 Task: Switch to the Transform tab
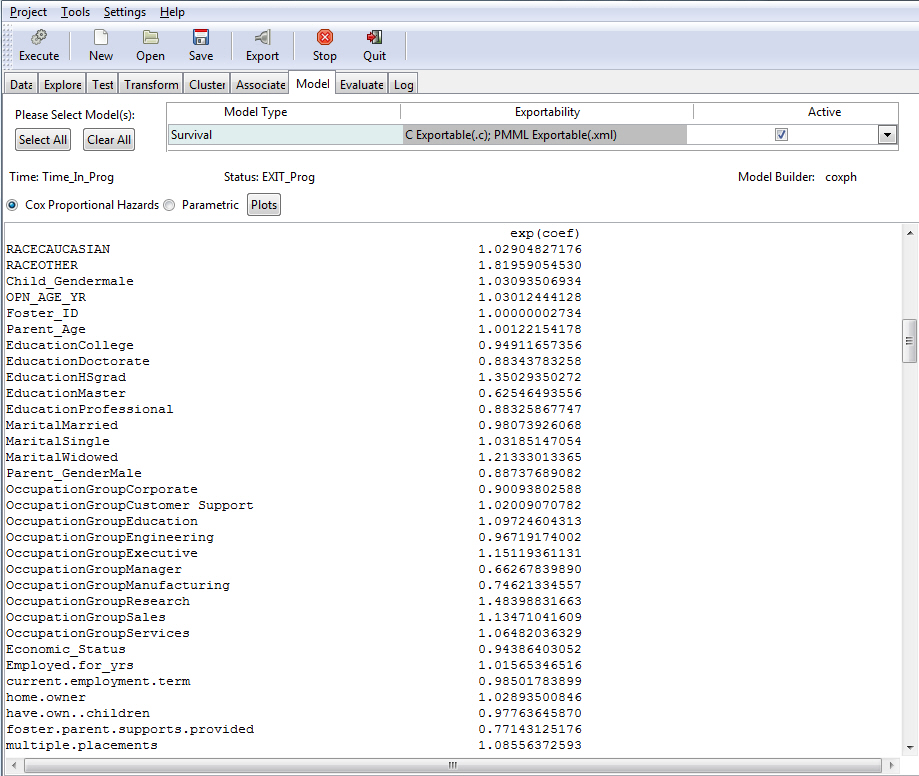(151, 84)
